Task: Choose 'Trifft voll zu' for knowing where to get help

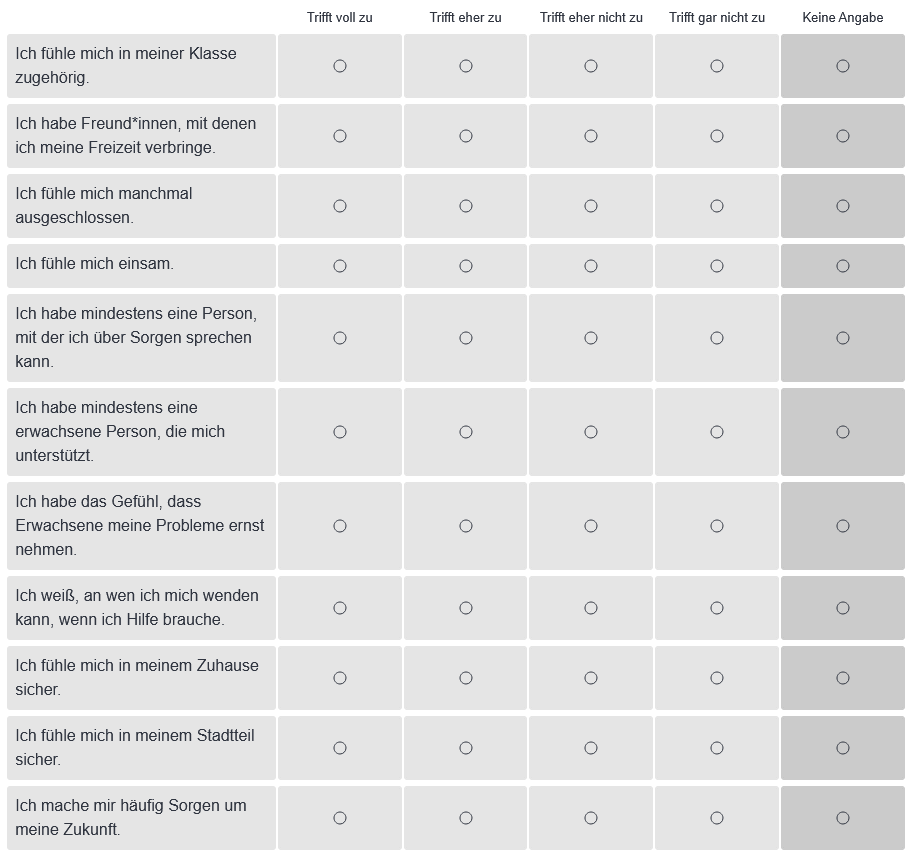Action: tap(340, 608)
